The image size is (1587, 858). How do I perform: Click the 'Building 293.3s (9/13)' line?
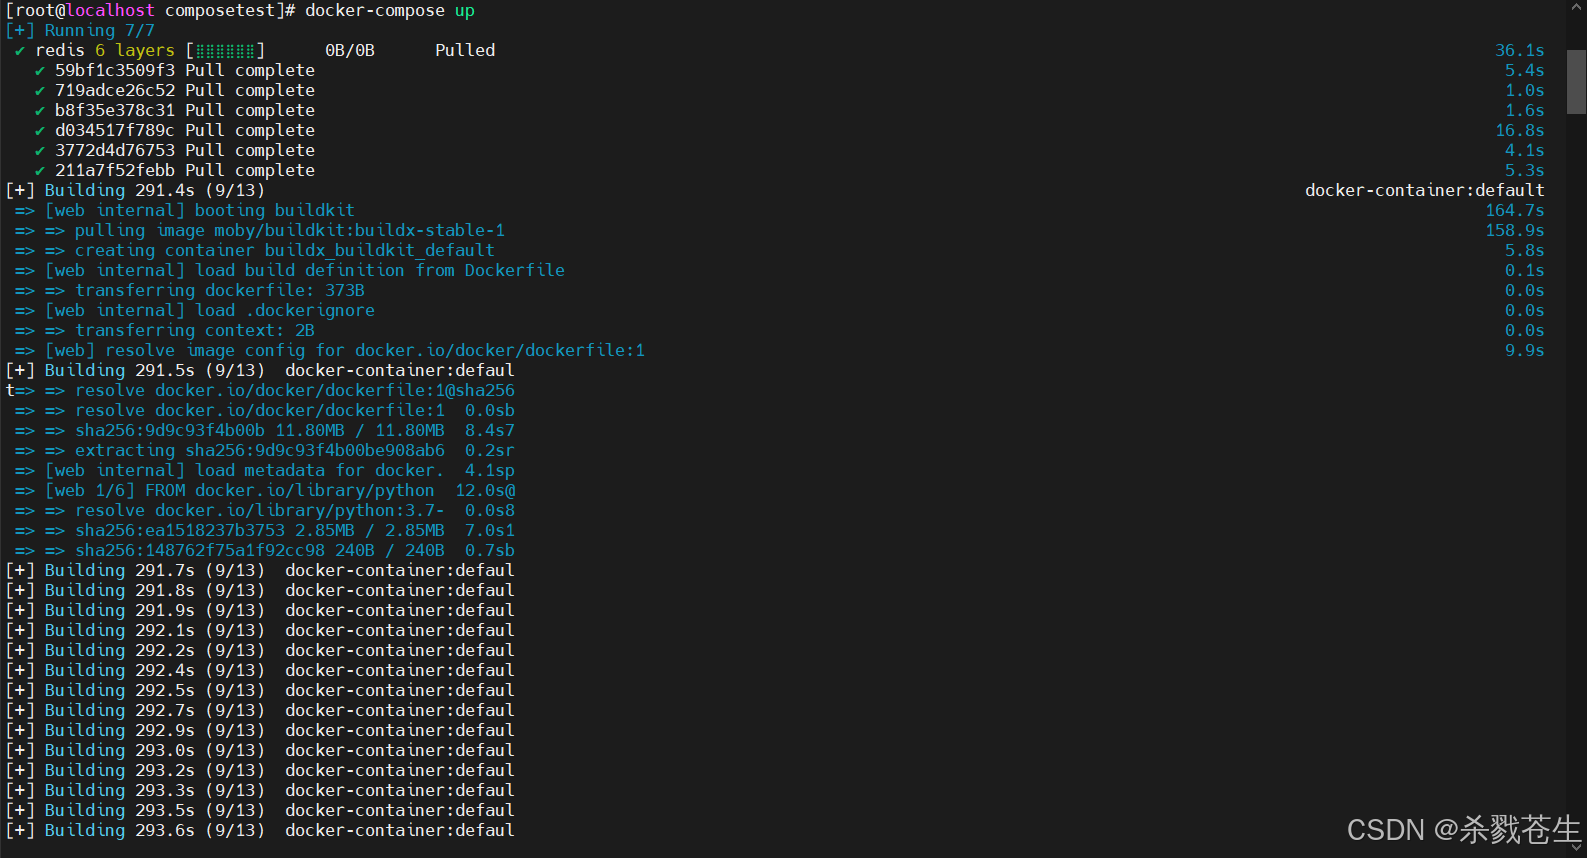tap(260, 790)
